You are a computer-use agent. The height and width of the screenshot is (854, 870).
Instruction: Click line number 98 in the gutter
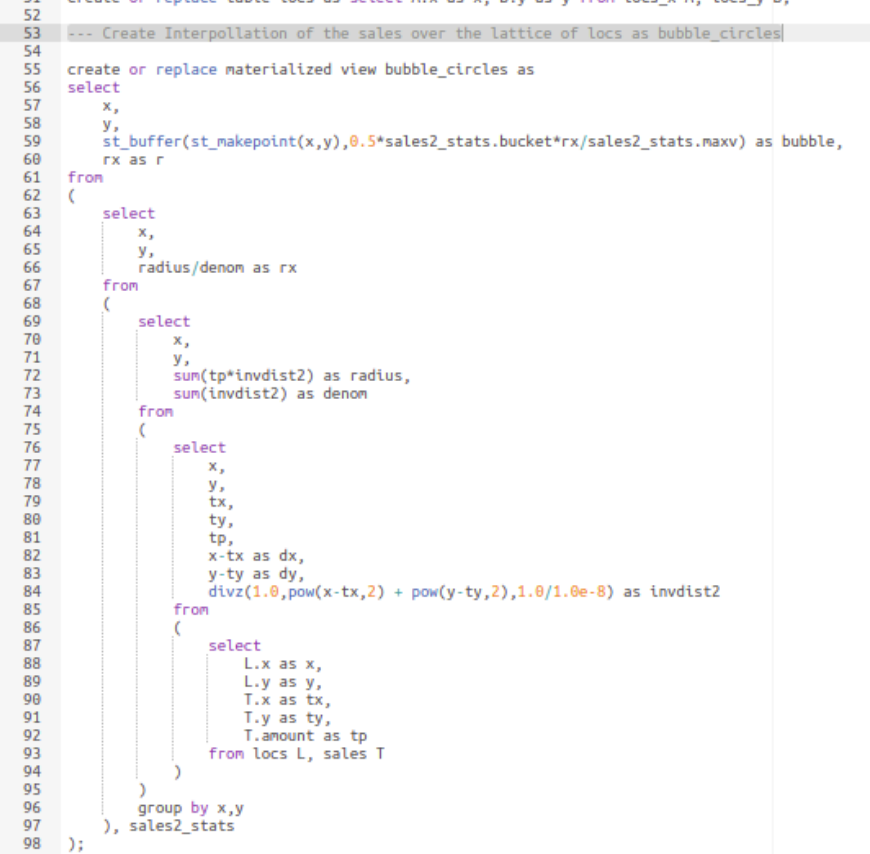click(30, 843)
